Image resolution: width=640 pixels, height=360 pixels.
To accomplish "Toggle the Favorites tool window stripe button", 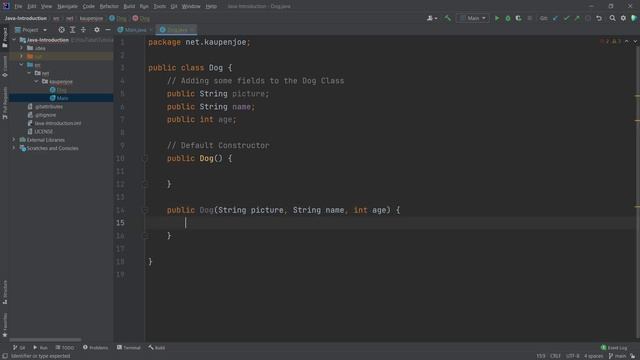I will (5, 325).
